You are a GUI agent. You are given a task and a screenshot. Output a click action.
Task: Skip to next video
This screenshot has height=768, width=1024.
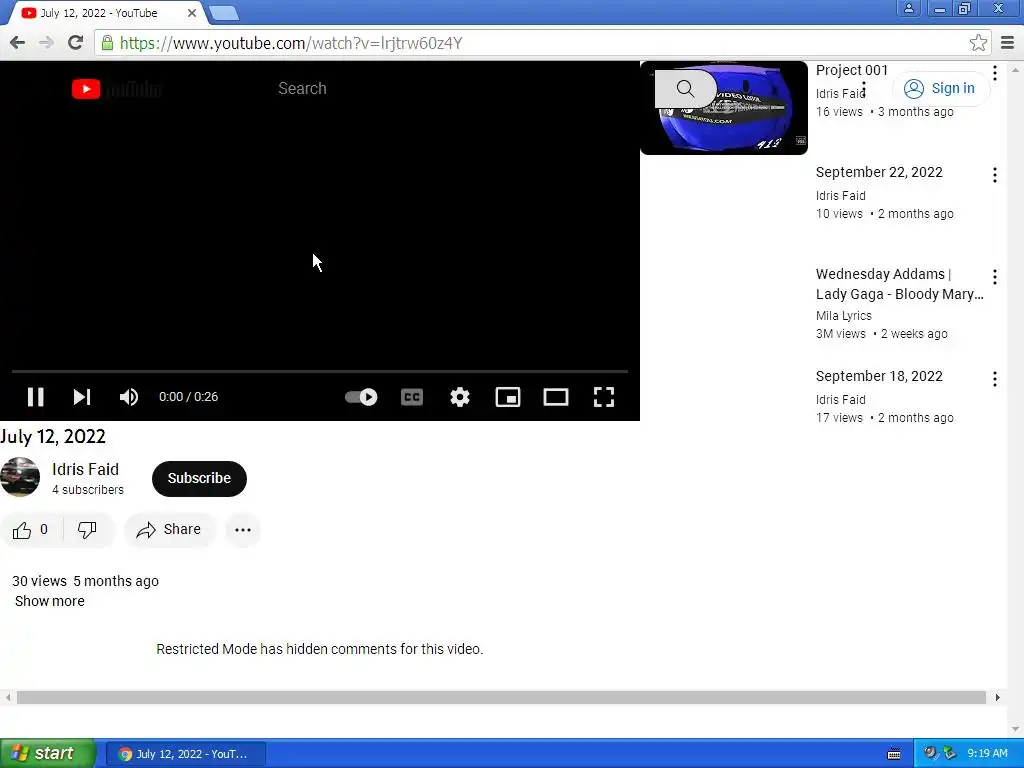coord(82,397)
